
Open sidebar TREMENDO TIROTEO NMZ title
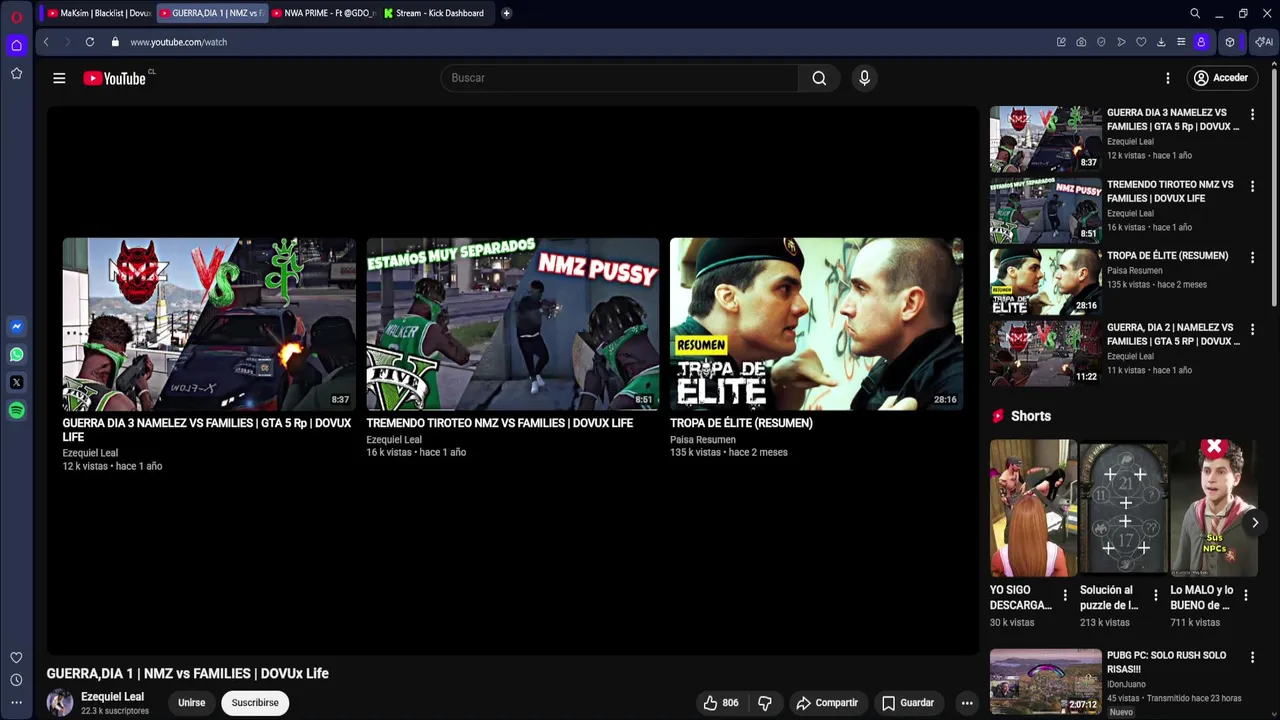click(1170, 191)
